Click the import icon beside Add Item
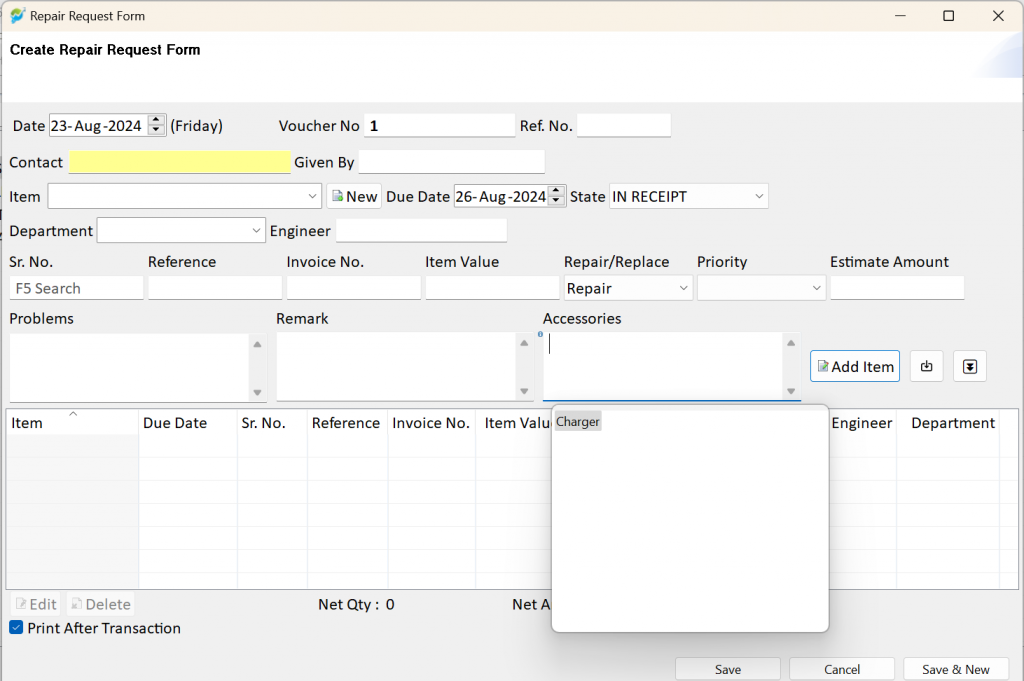This screenshot has height=681, width=1024. [x=926, y=366]
